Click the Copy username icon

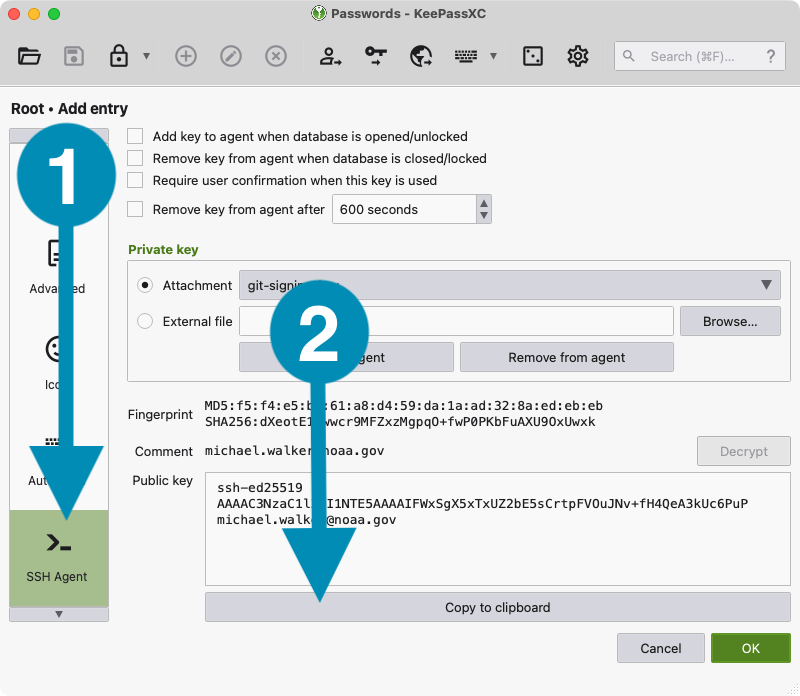point(330,56)
